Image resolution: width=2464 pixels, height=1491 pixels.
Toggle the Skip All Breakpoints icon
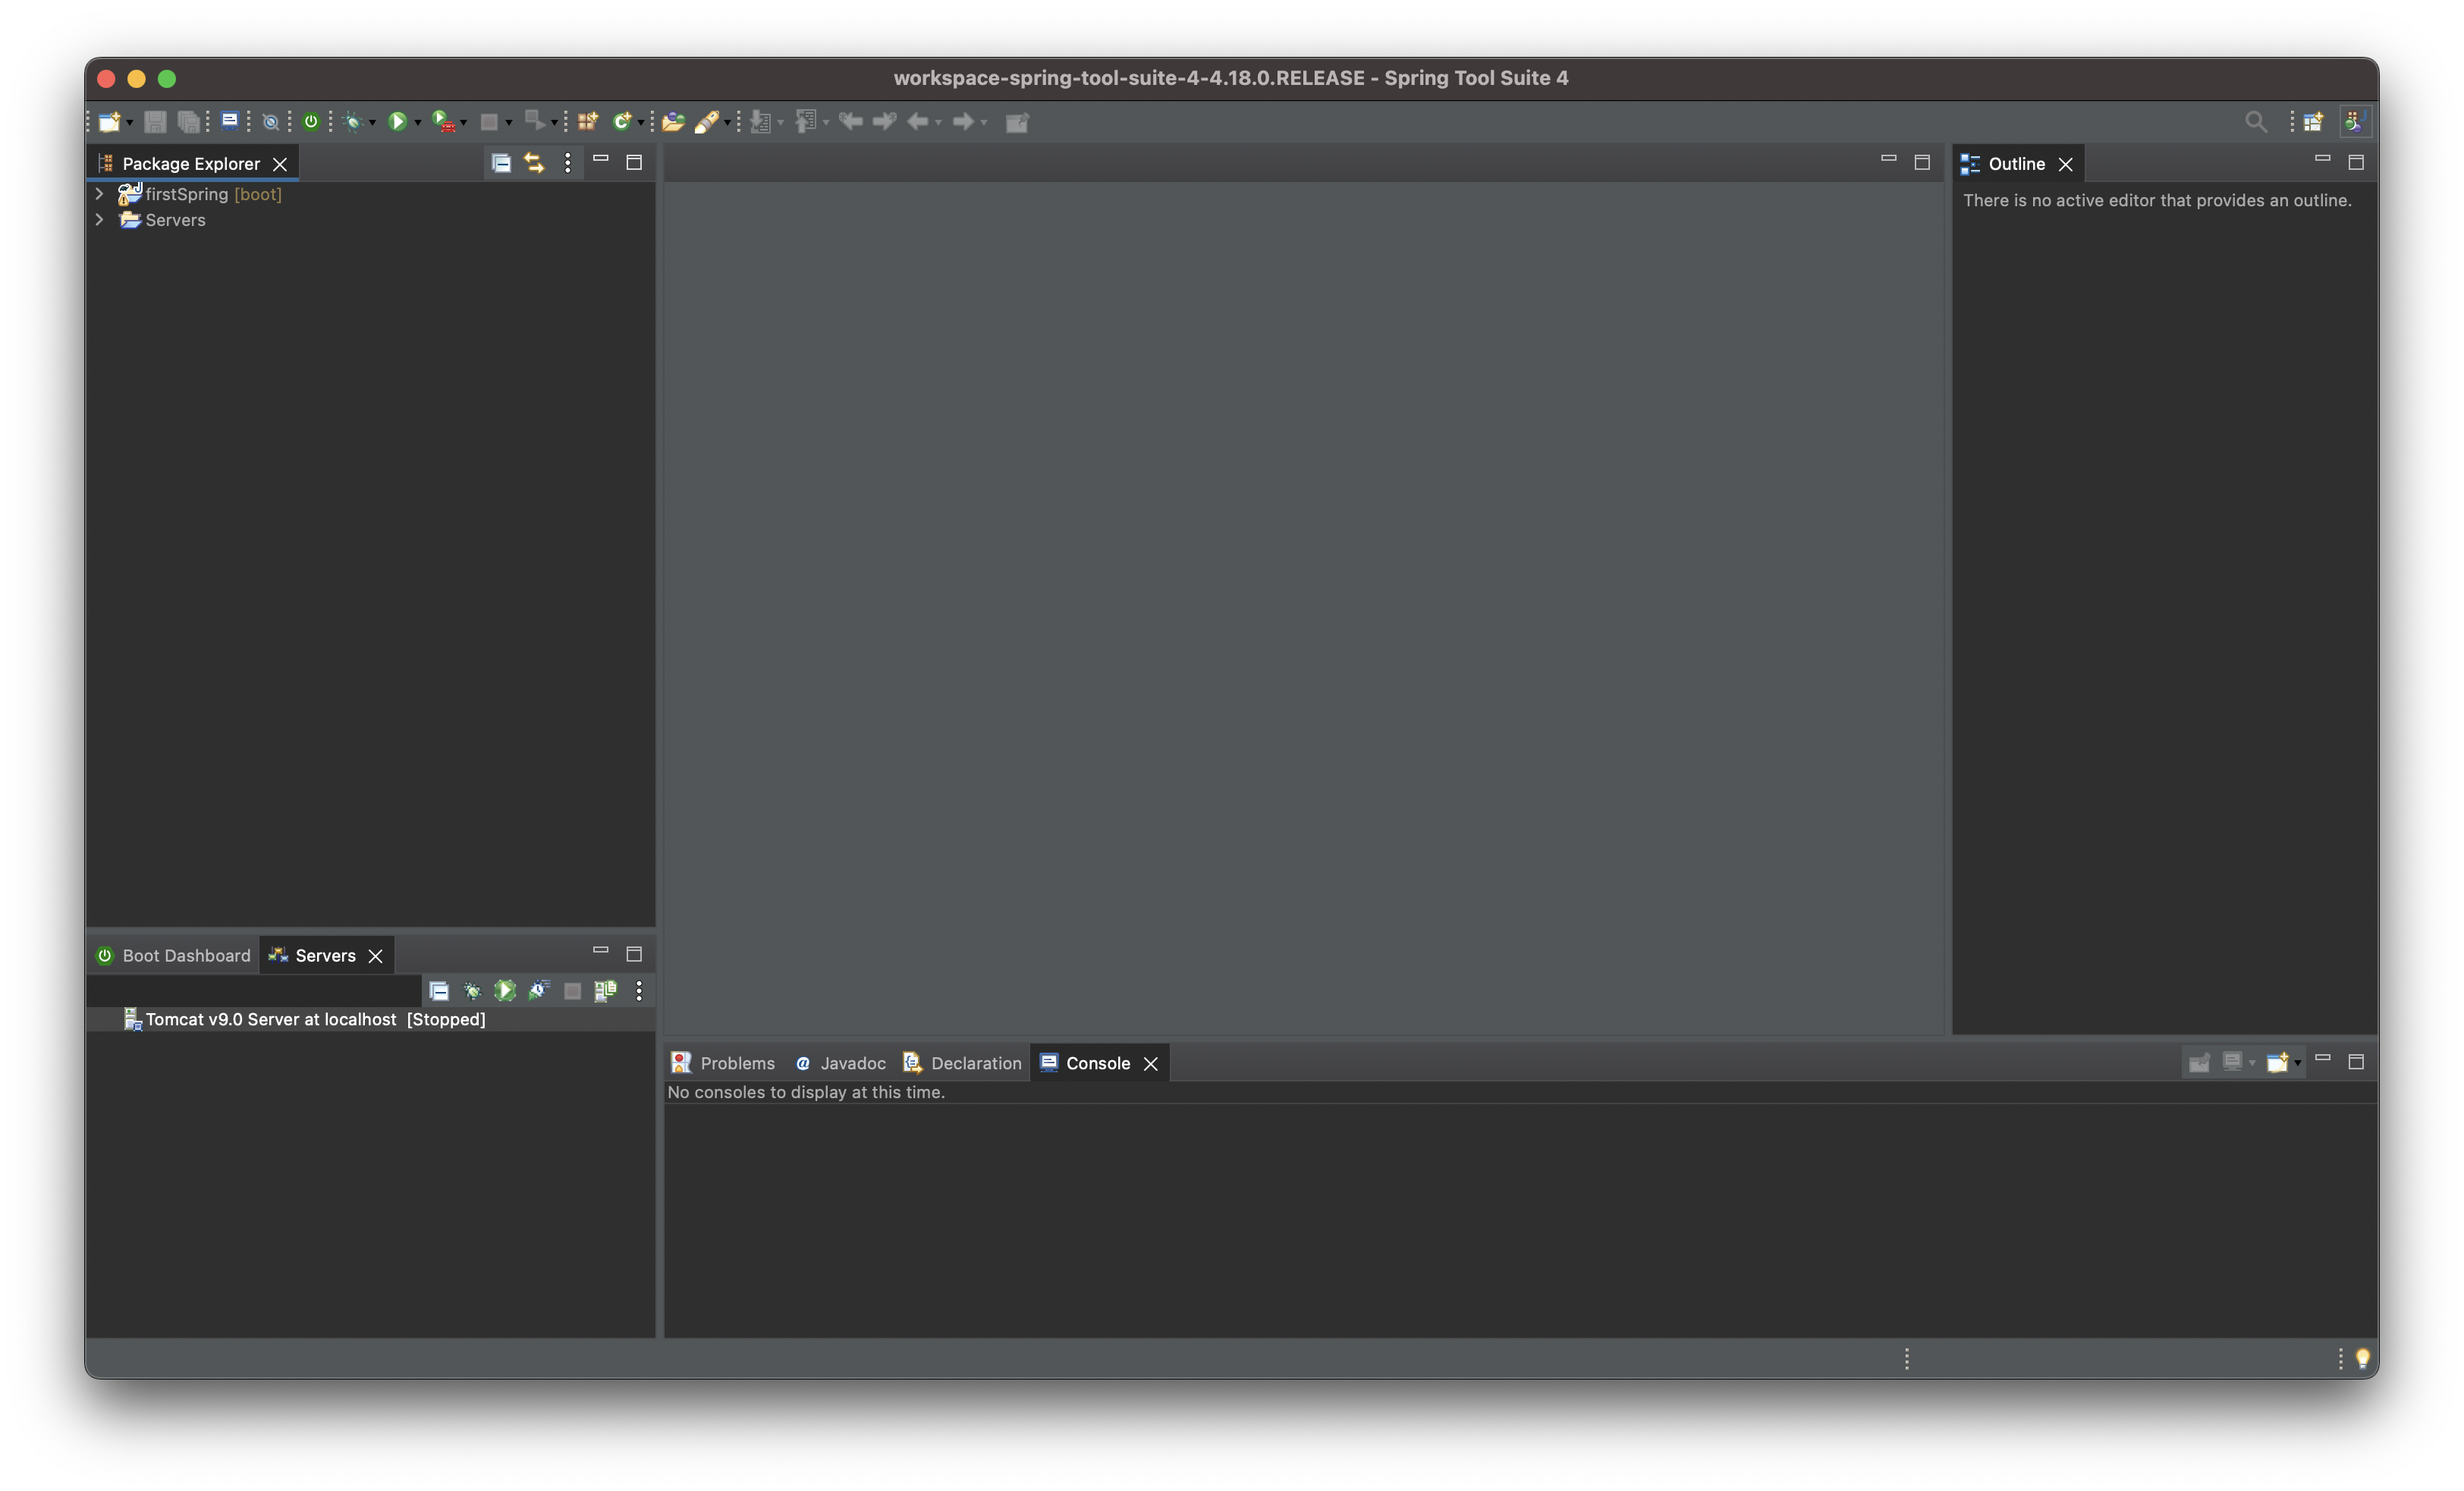coord(270,122)
